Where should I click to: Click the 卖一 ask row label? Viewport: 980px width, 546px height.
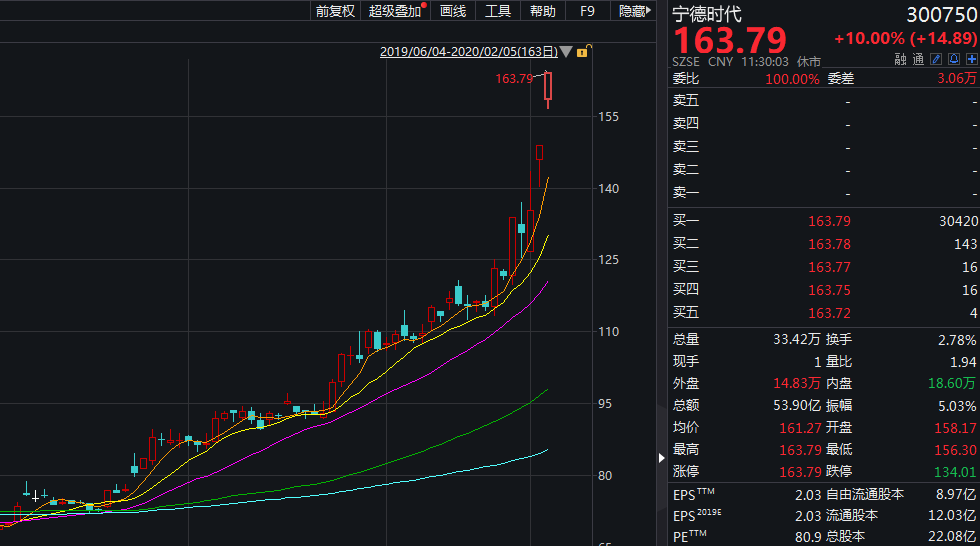(x=686, y=192)
